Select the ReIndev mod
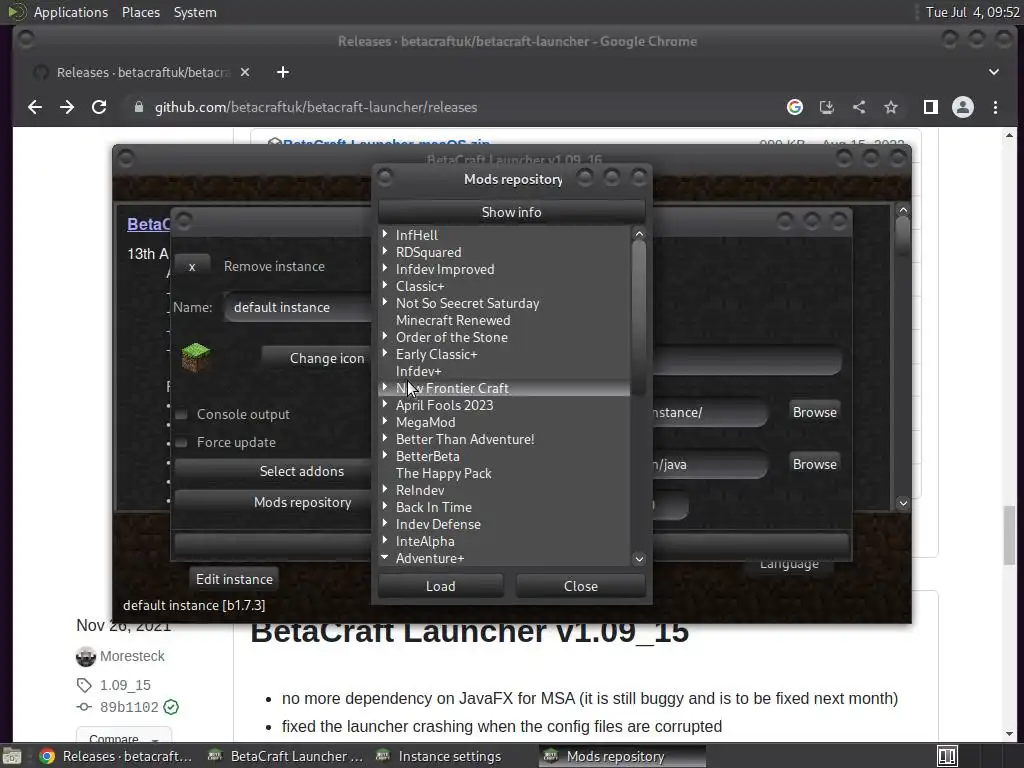The image size is (1024, 768). (420, 490)
